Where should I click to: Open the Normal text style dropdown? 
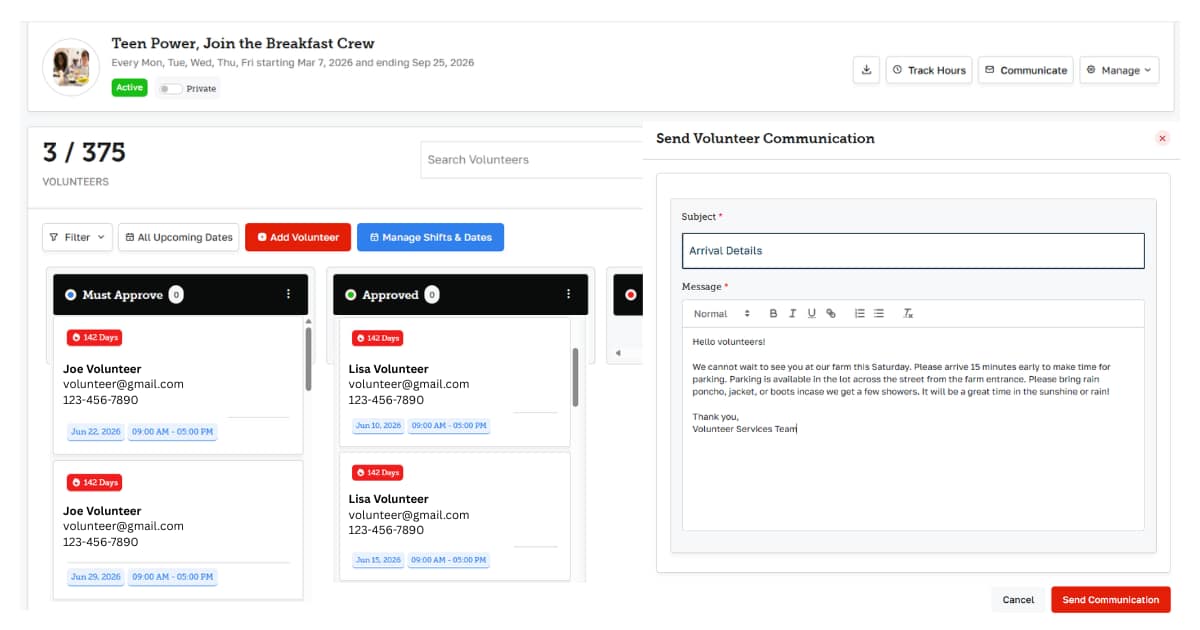[722, 313]
